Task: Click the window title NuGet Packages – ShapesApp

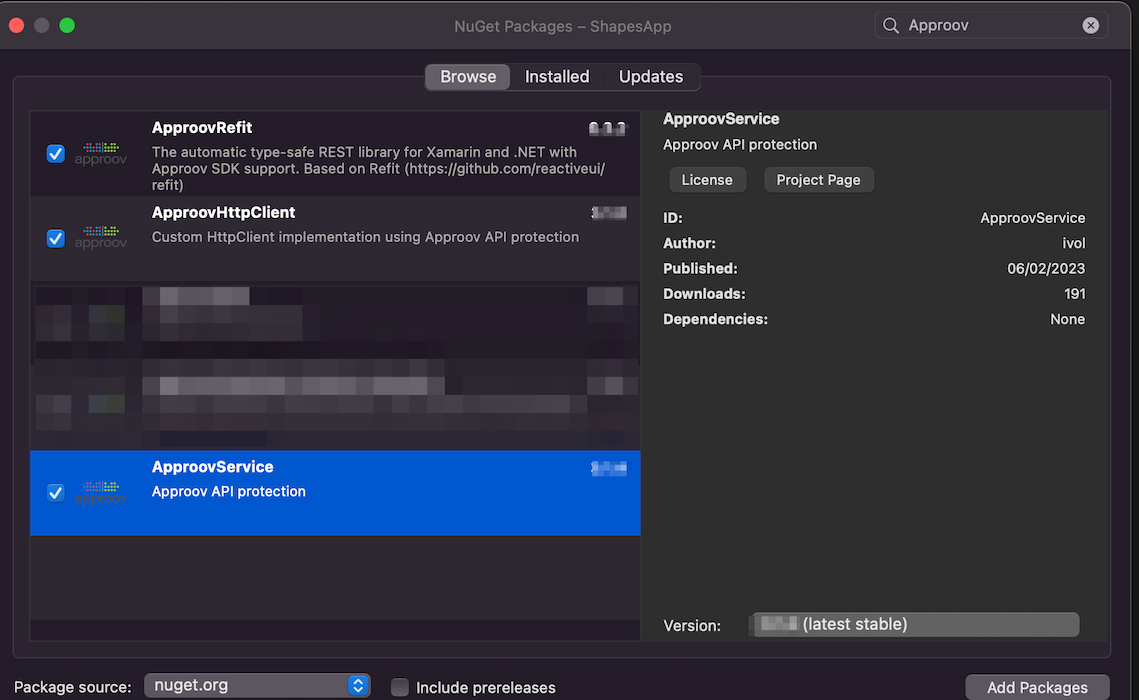Action: point(562,26)
